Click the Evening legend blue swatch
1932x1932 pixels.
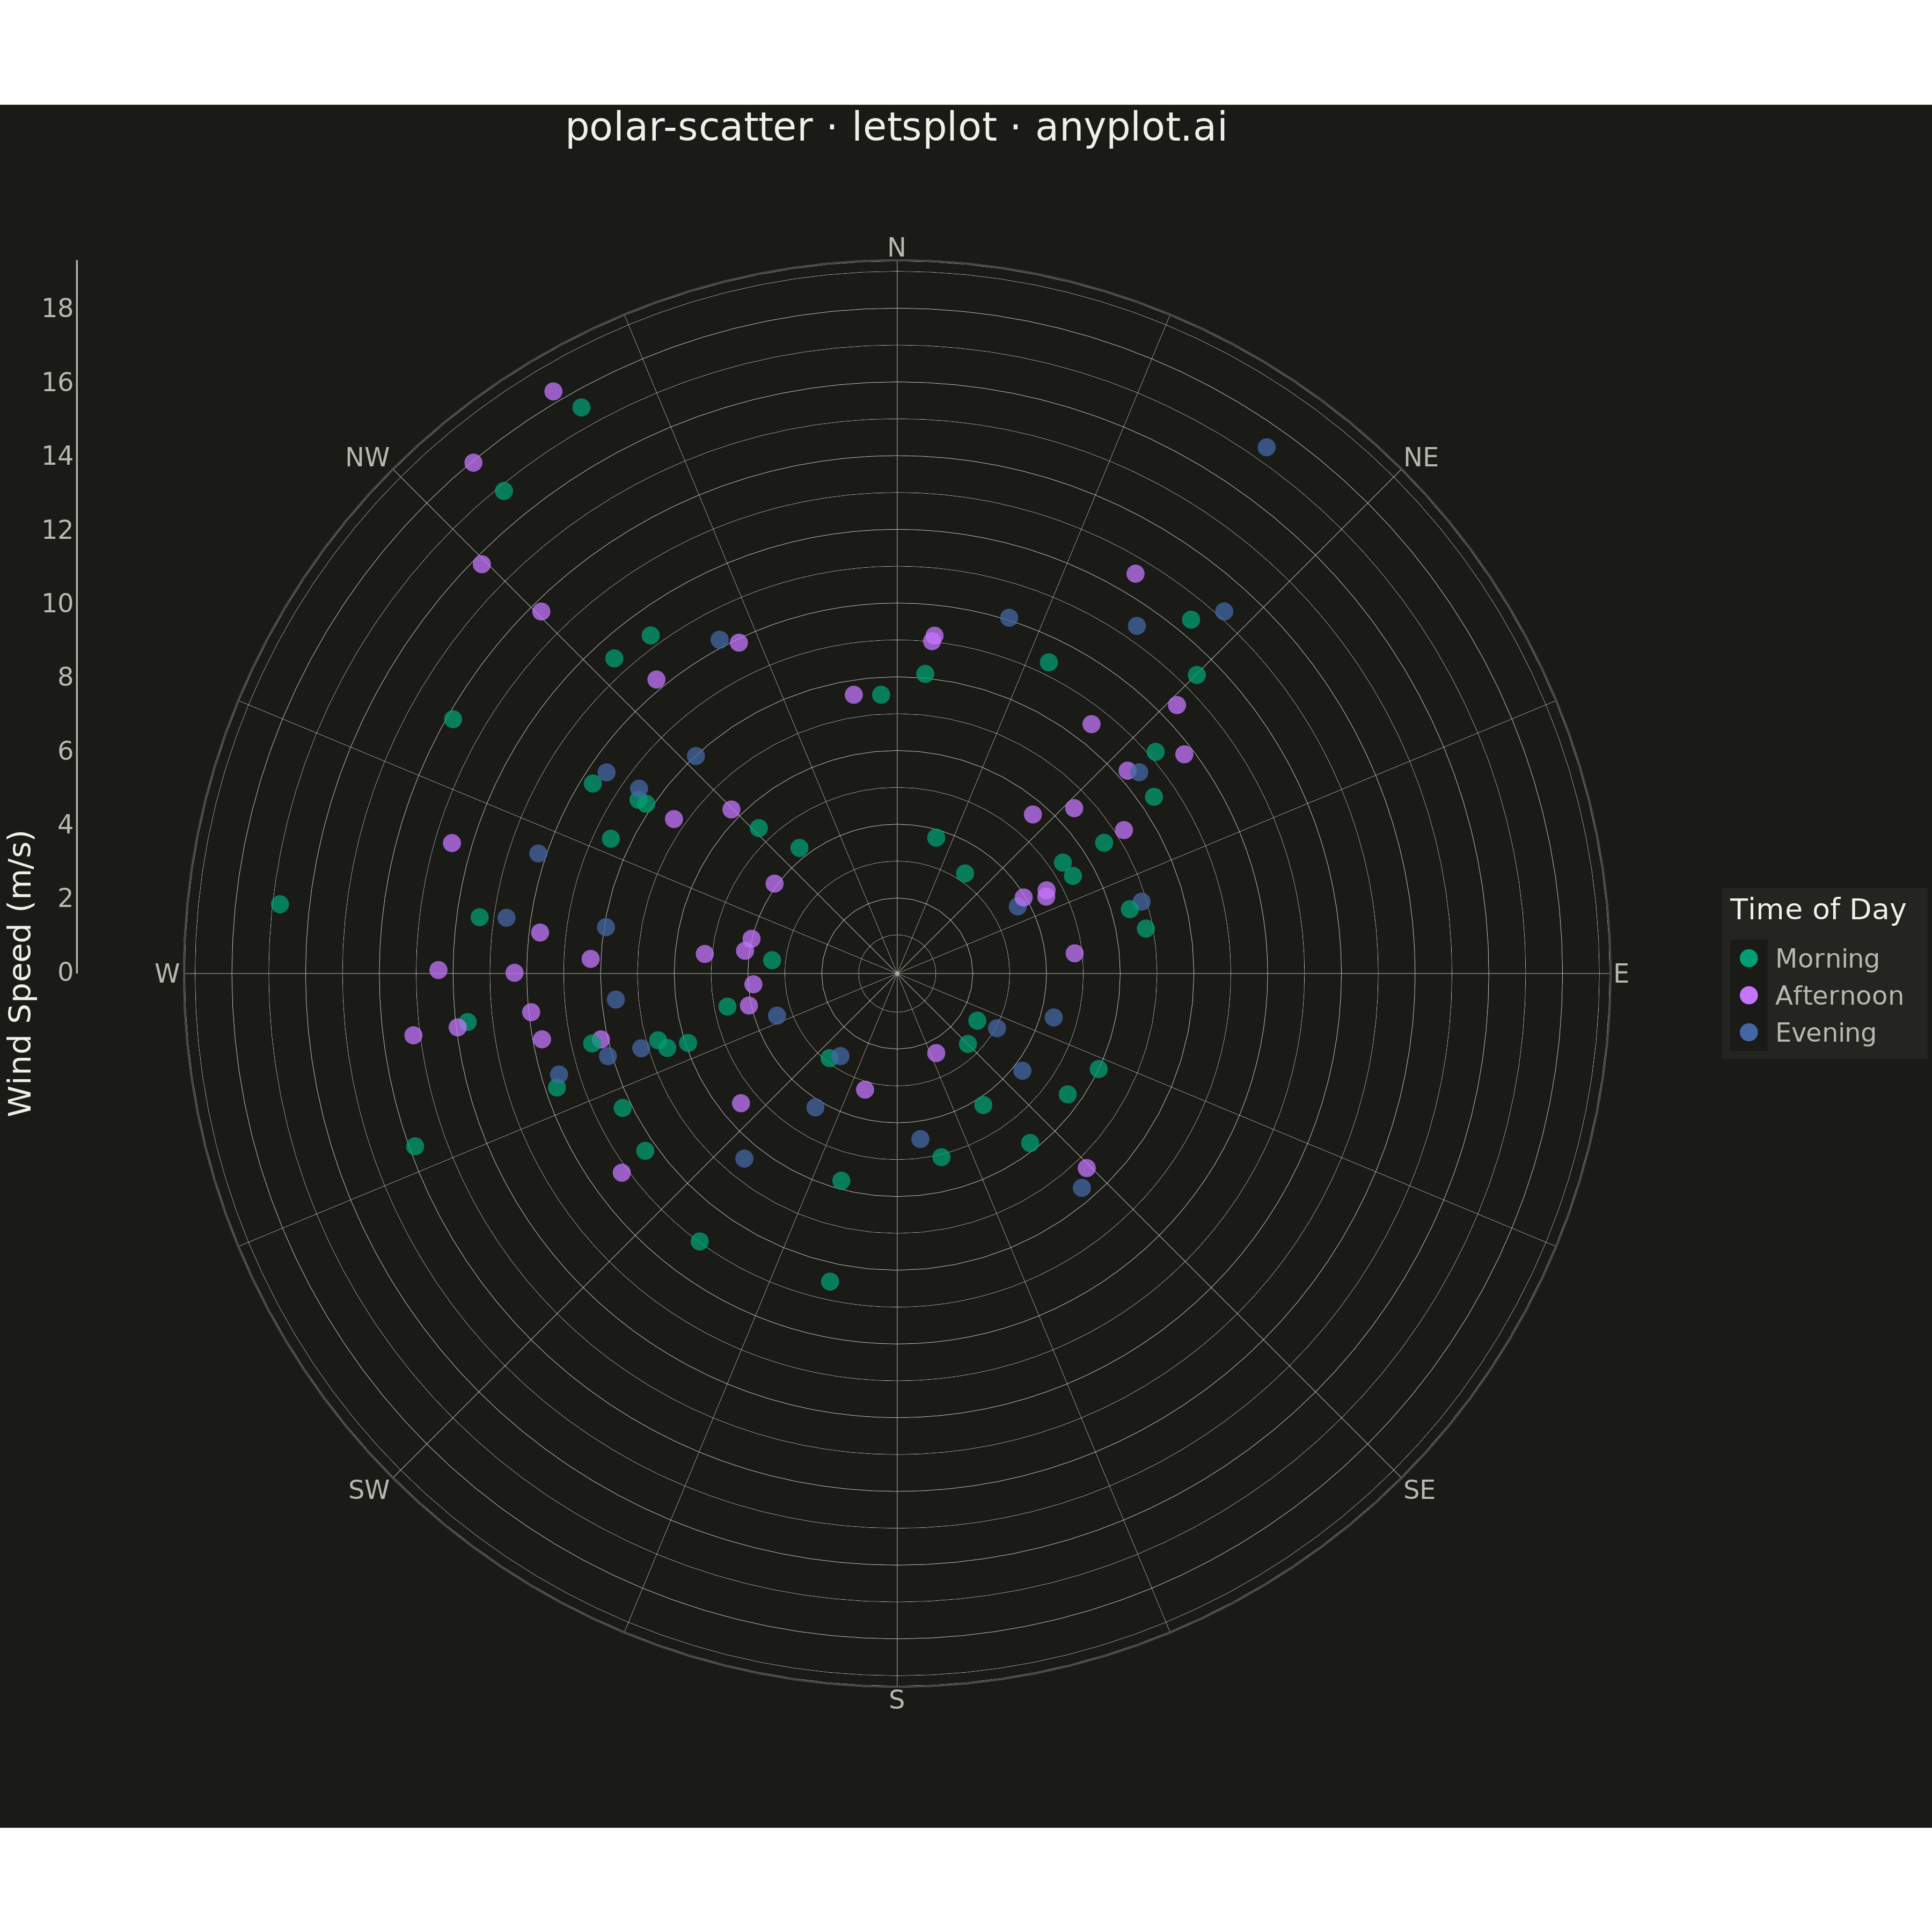point(1749,1032)
